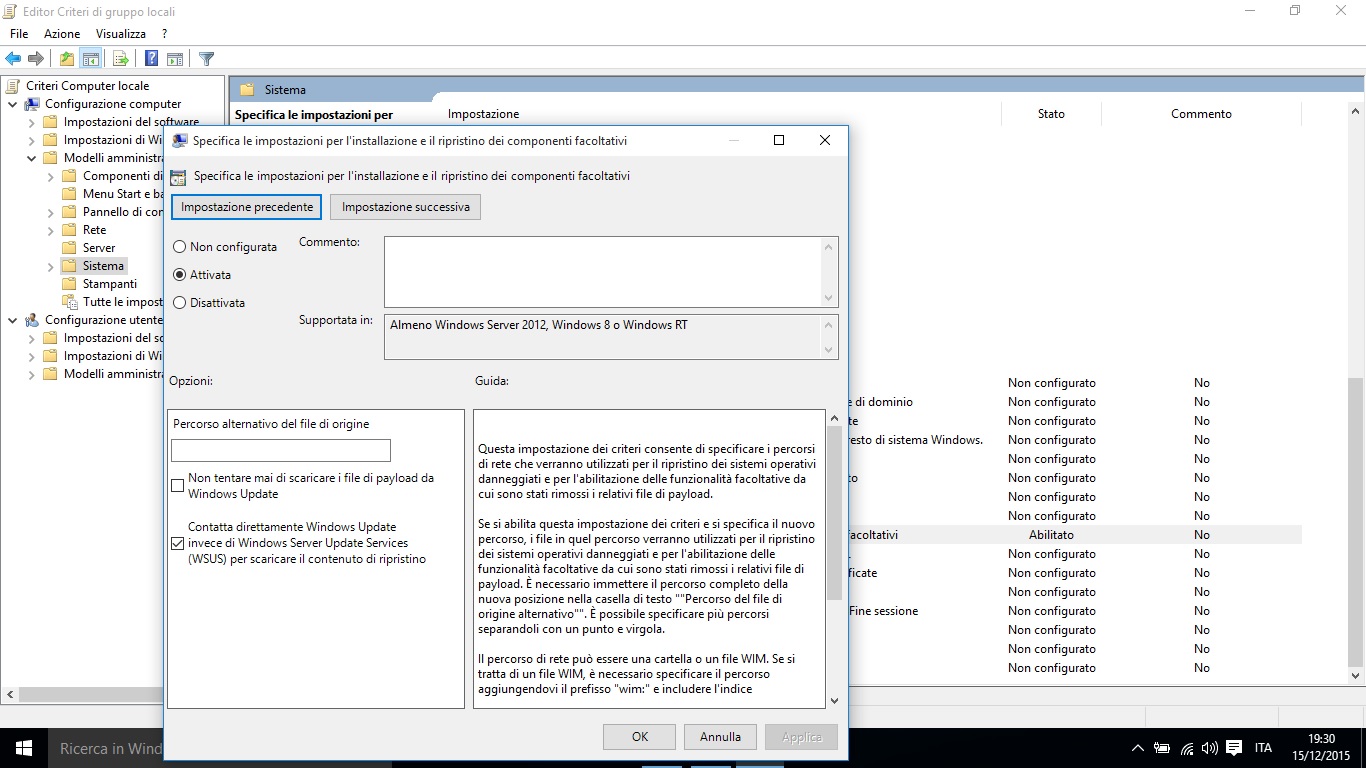Open the blue Help question mark toolbar icon
This screenshot has width=1366, height=768.
(151, 59)
